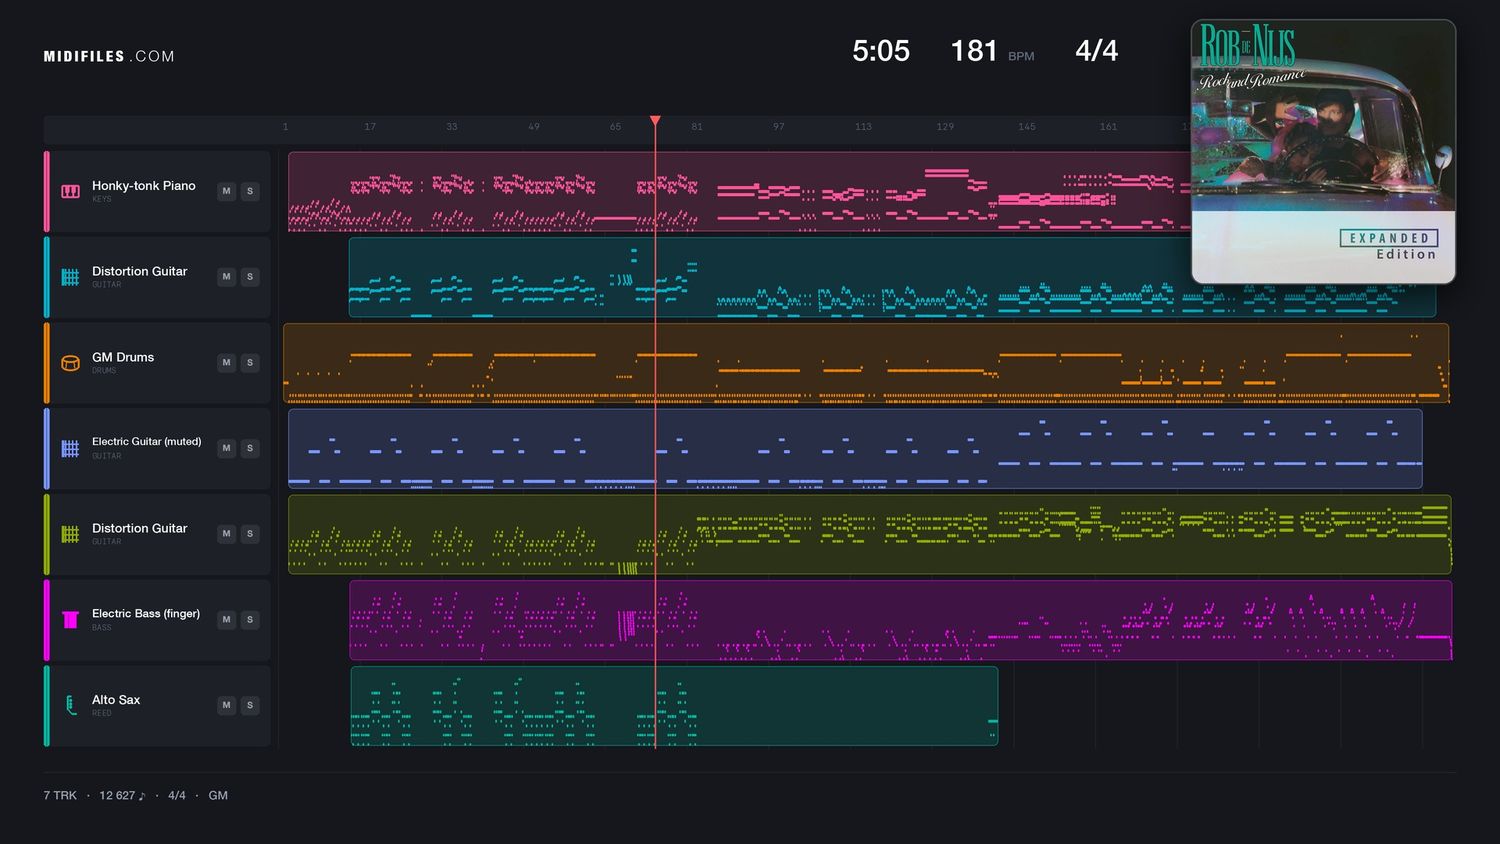Screen dimensions: 1500x844
Task: Jump to bar 17 on the ruler
Action: tap(370, 127)
